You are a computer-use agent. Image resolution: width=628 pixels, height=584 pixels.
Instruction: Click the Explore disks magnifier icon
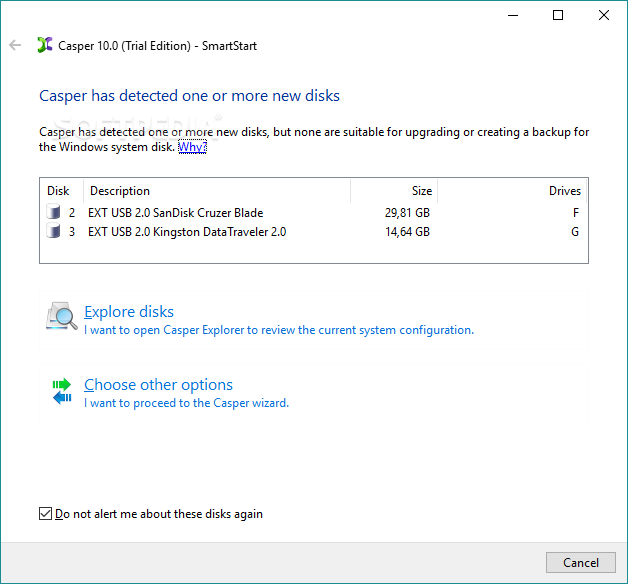tap(62, 316)
